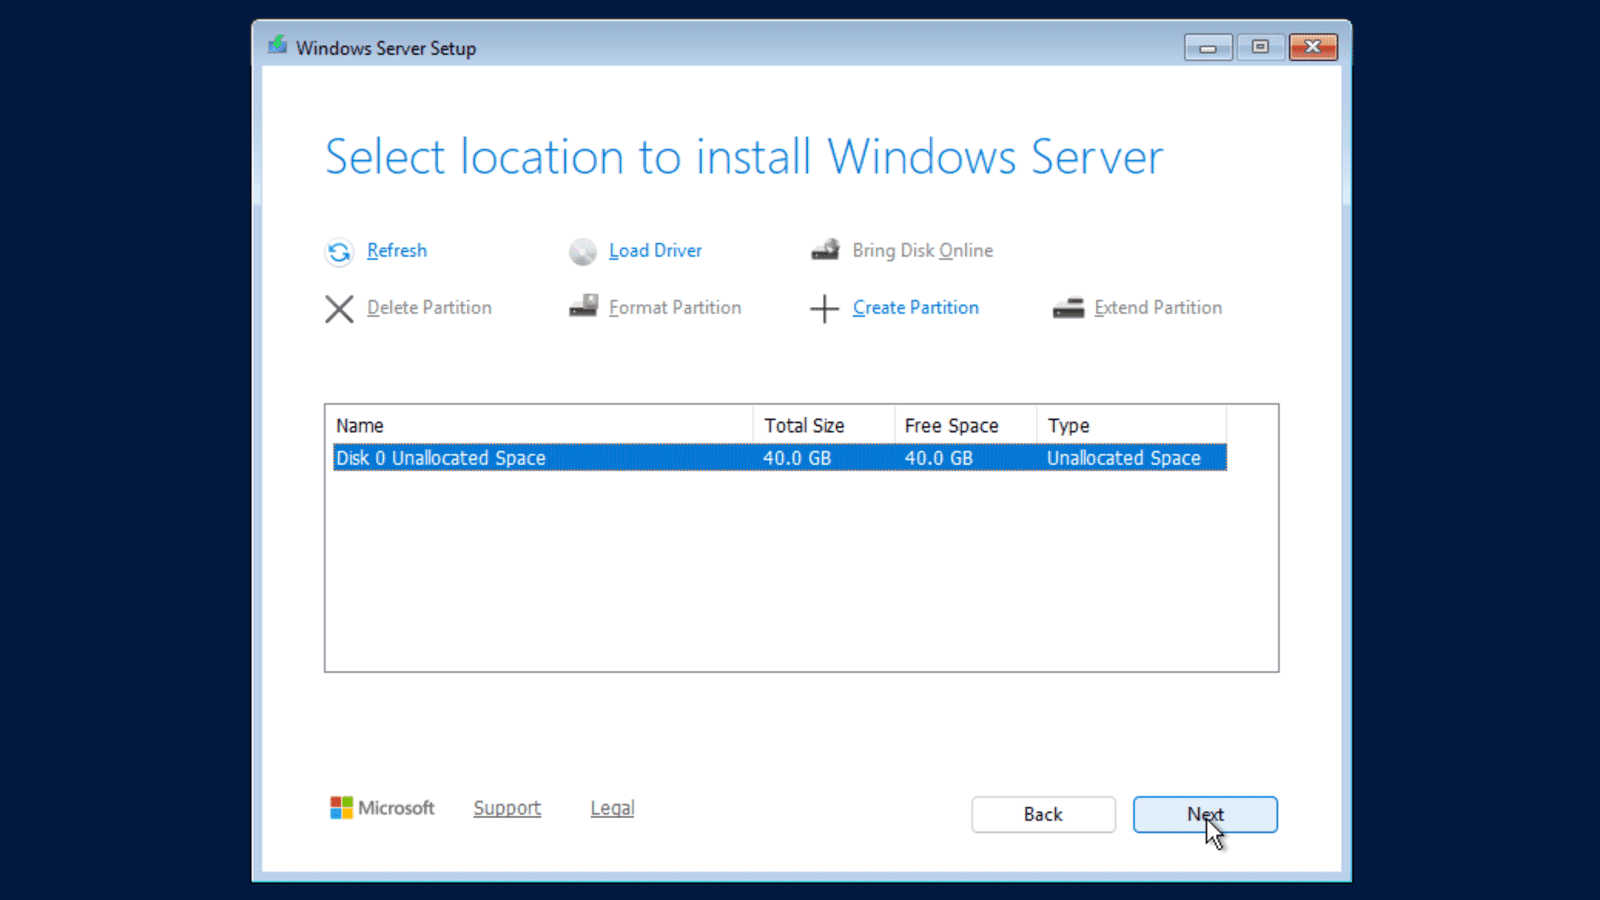1600x900 pixels.
Task: Maximize the Windows Server Setup window
Action: coord(1260,47)
